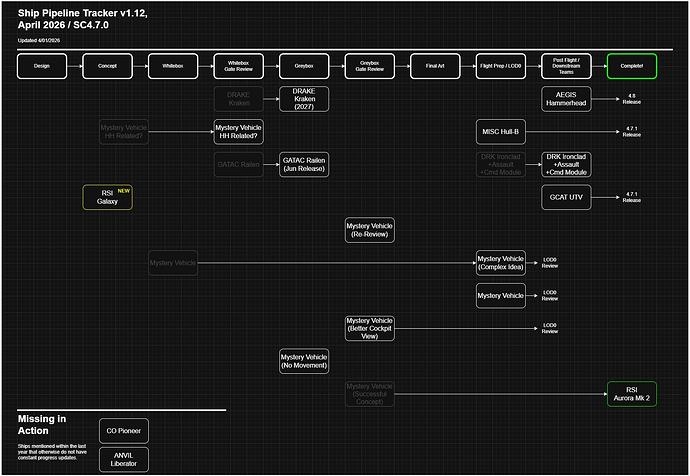Click LOD0 Review label after Better Cockpit arrow
690x476 pixels.
click(x=550, y=329)
